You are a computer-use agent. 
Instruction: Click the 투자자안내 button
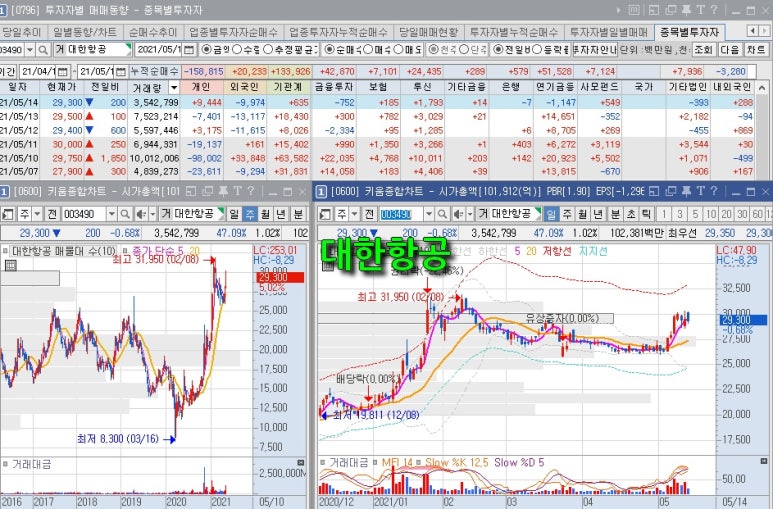click(595, 50)
